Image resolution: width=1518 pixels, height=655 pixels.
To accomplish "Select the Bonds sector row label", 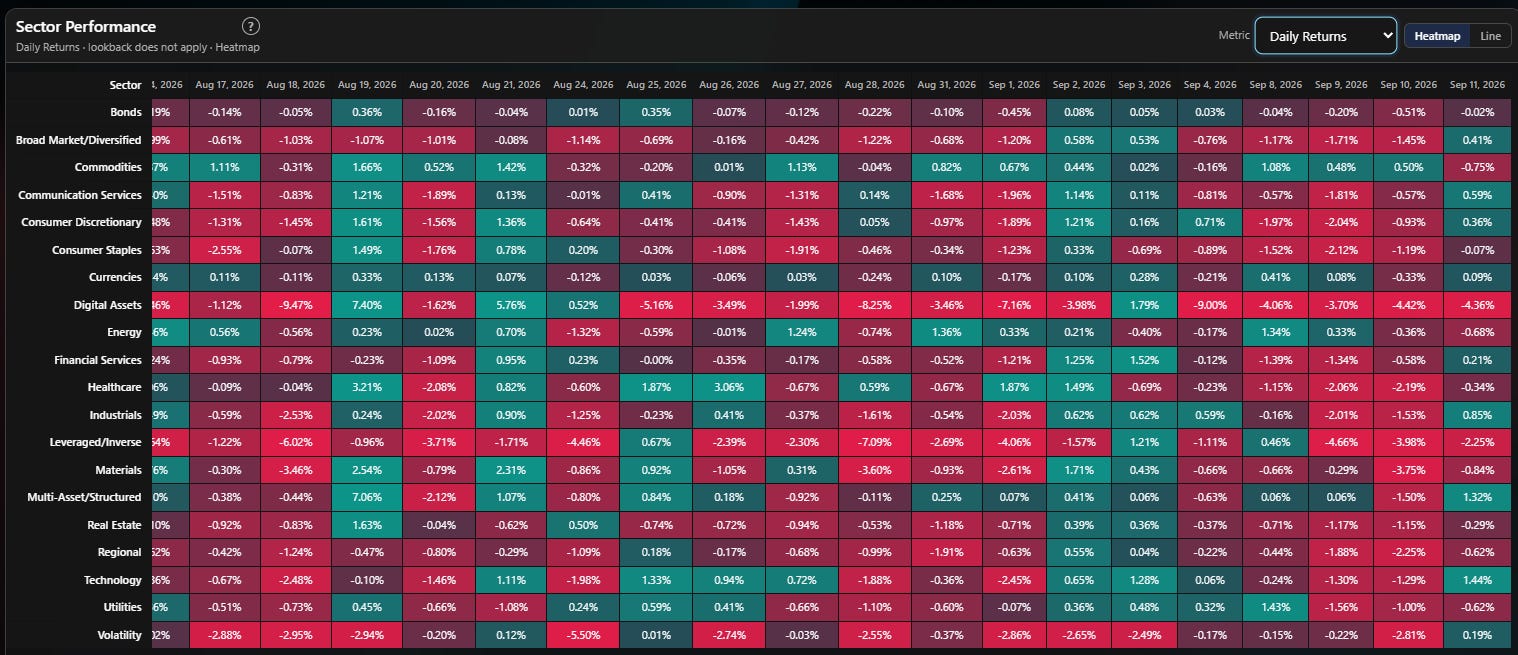I will coord(126,112).
